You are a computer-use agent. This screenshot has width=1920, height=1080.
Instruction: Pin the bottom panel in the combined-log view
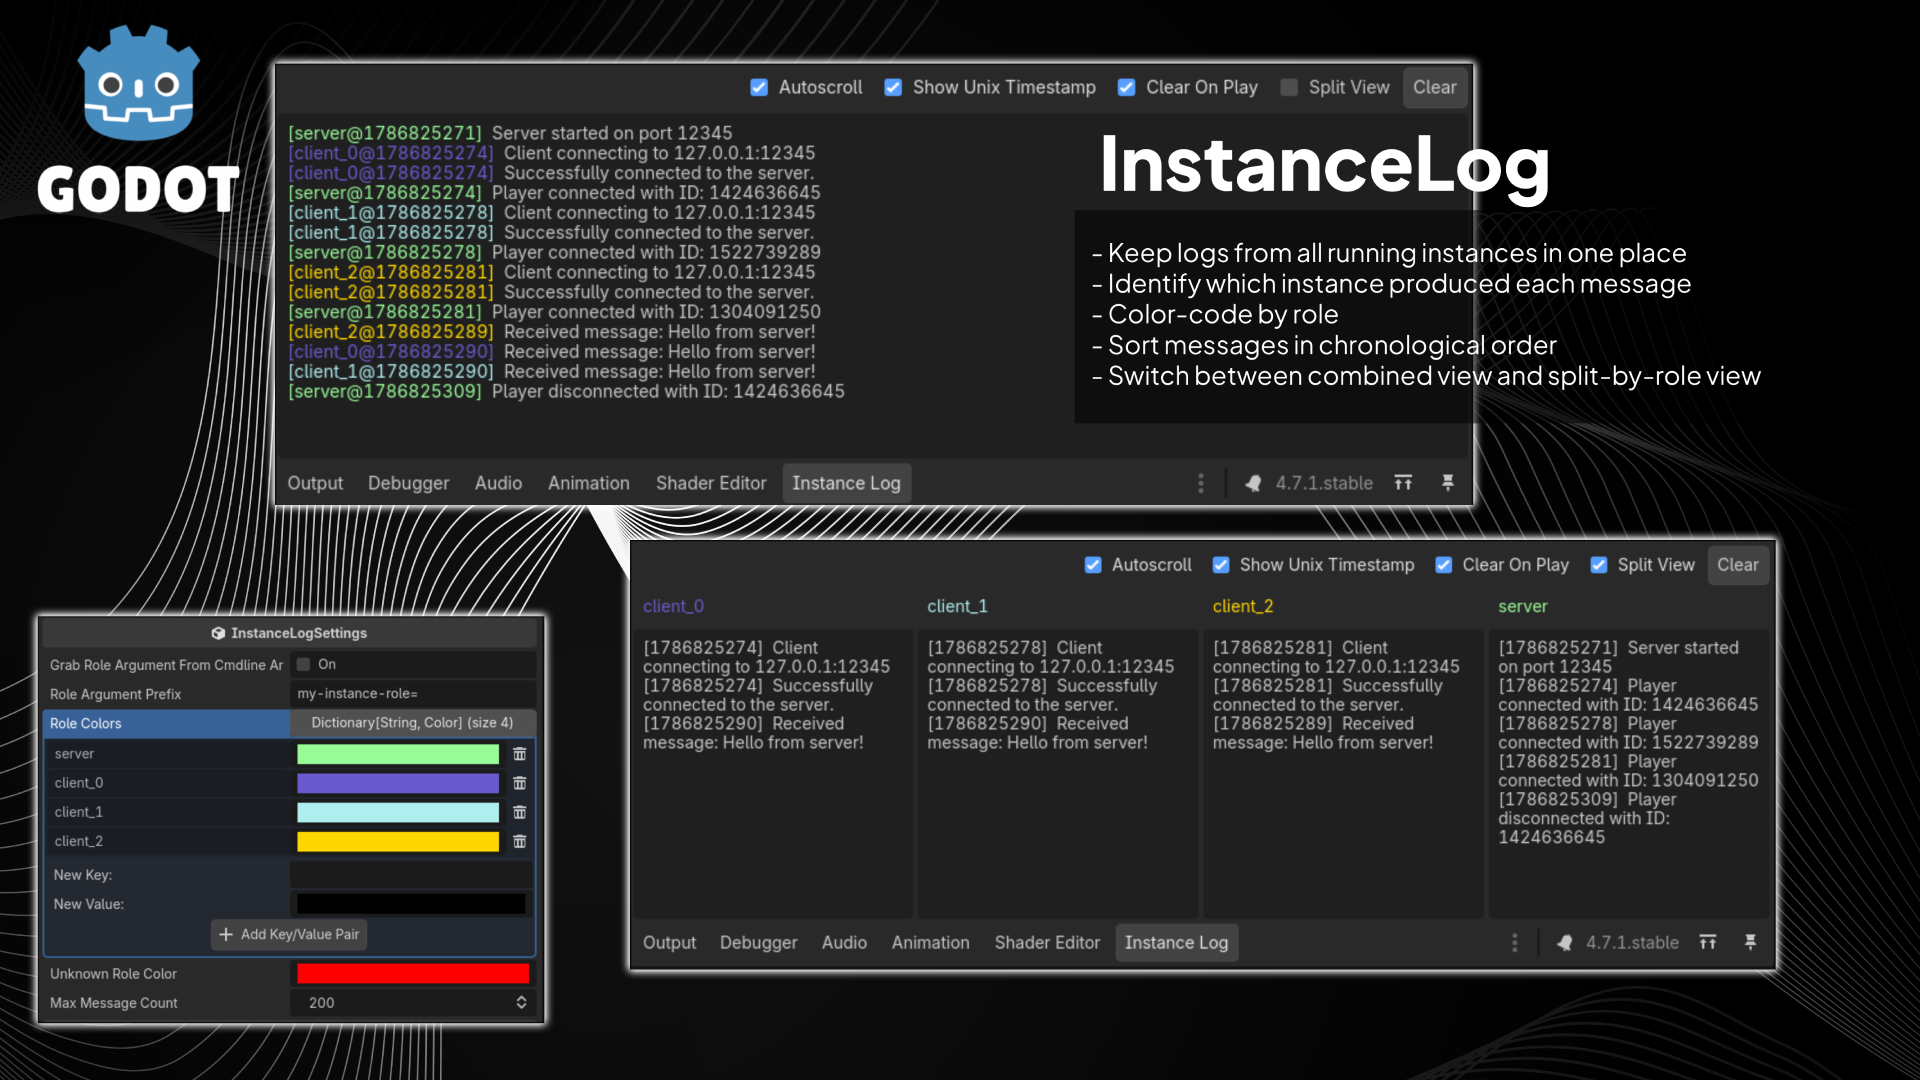coord(1447,483)
